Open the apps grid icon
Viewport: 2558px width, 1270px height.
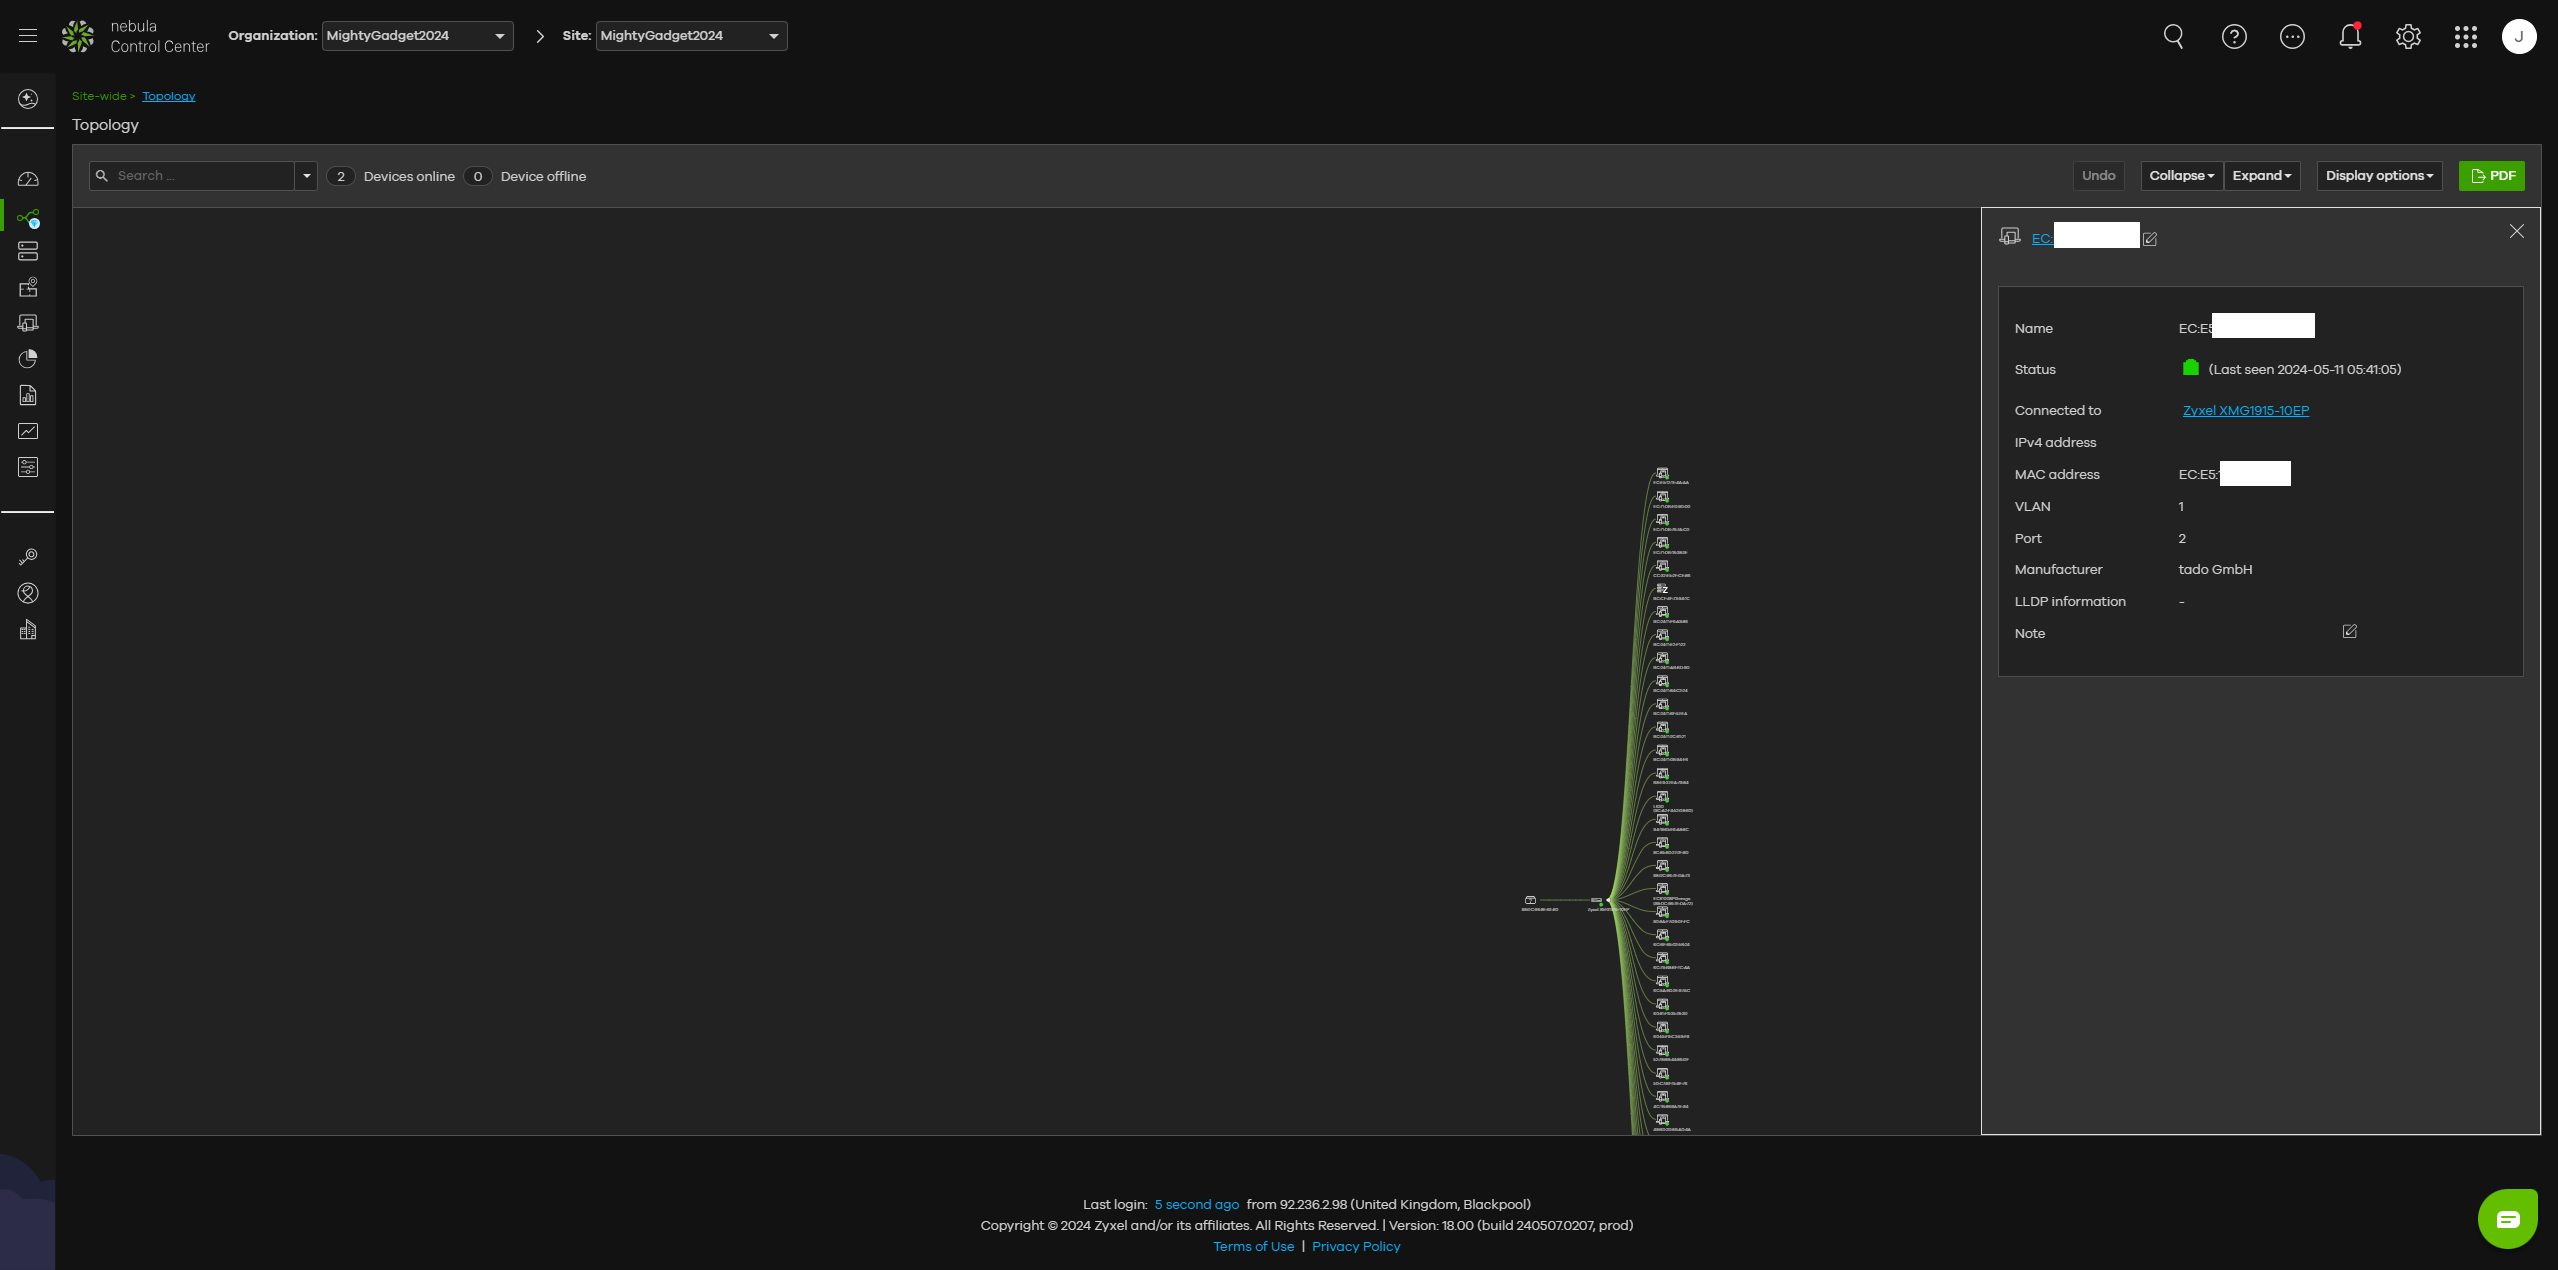pos(2465,37)
